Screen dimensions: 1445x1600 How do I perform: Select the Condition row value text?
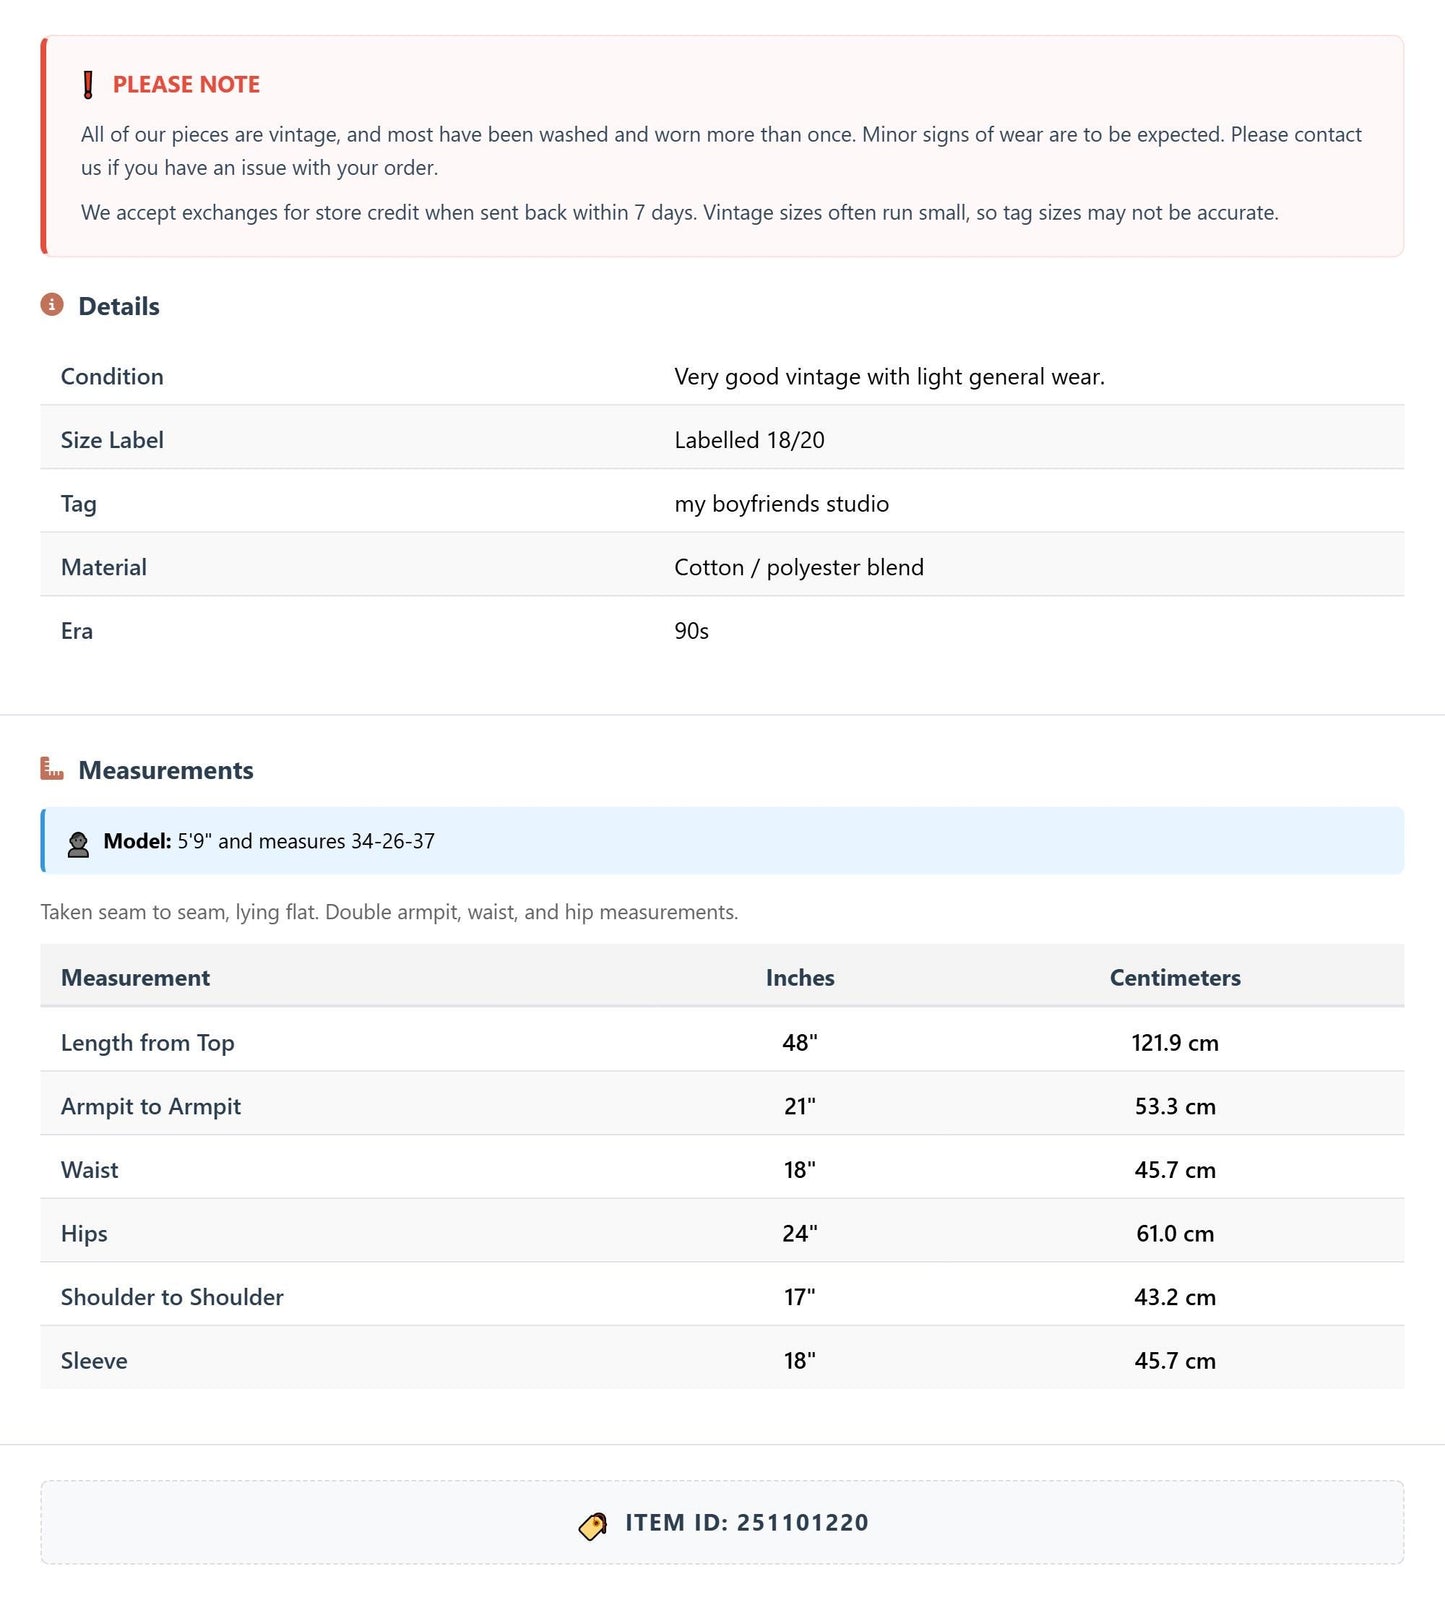[889, 377]
